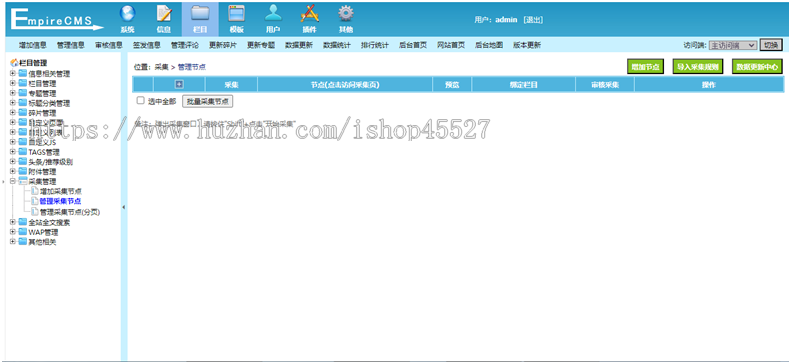Expand the 自定义JS tree node
Viewport: 791px width, 364px height.
pos(13,142)
